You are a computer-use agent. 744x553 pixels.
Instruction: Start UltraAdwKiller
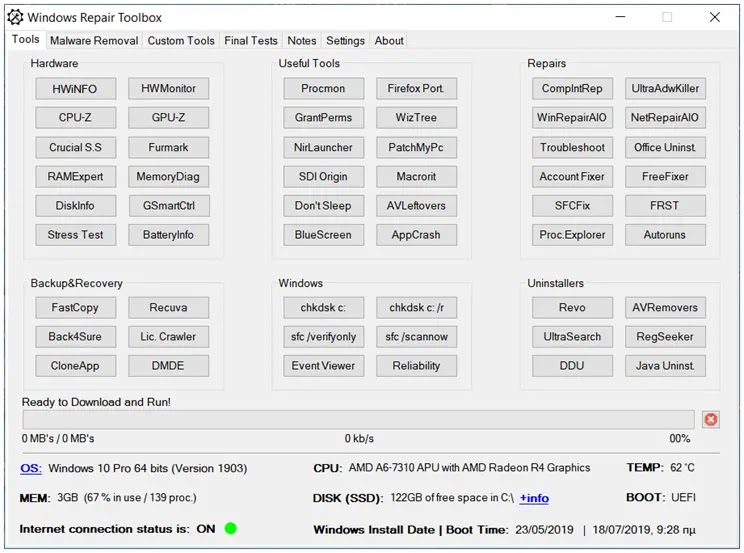665,89
